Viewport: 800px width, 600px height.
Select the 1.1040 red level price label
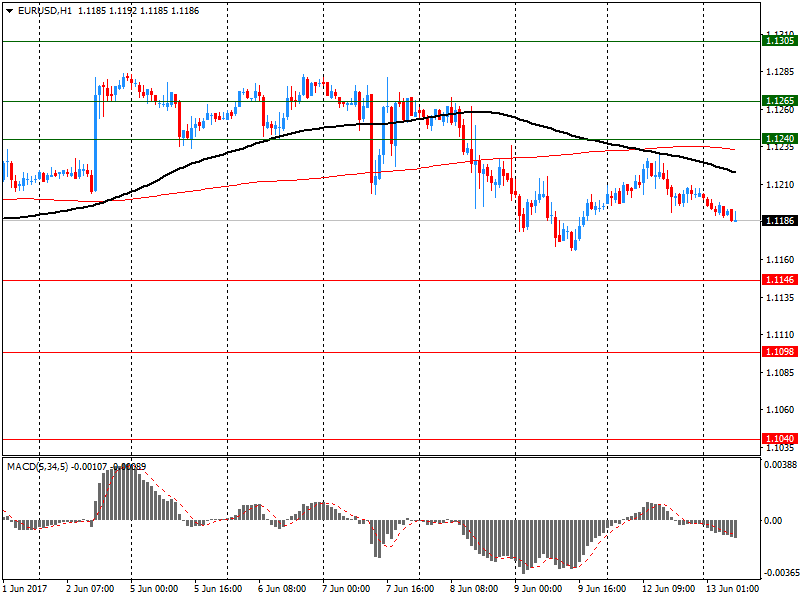pyautogui.click(x=779, y=439)
